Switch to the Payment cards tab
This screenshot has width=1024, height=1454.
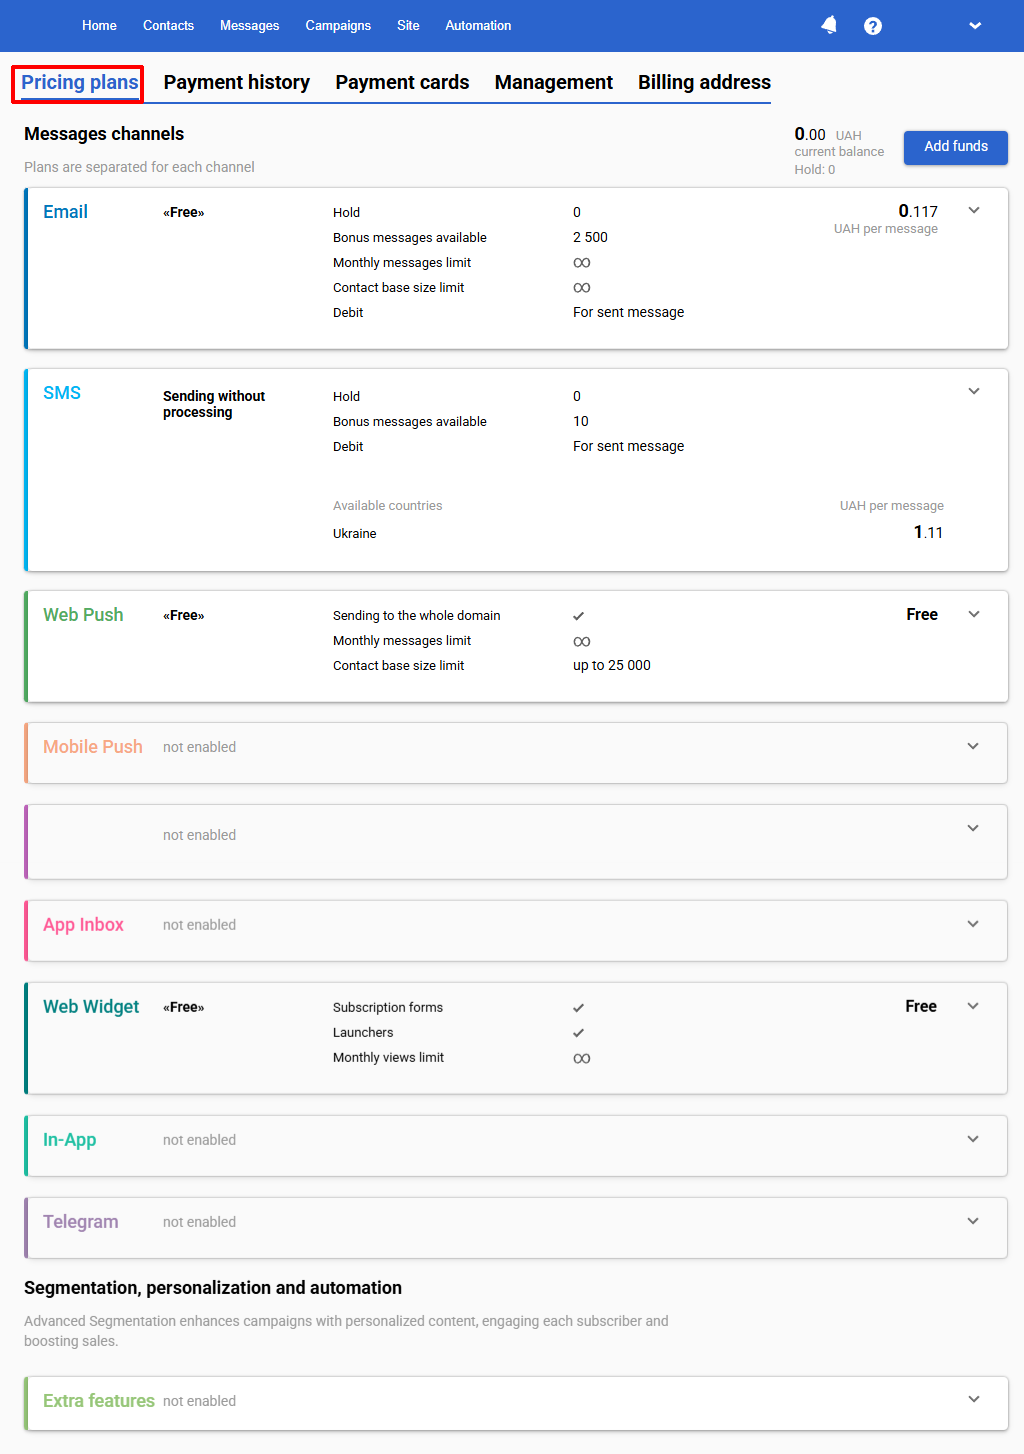(402, 82)
